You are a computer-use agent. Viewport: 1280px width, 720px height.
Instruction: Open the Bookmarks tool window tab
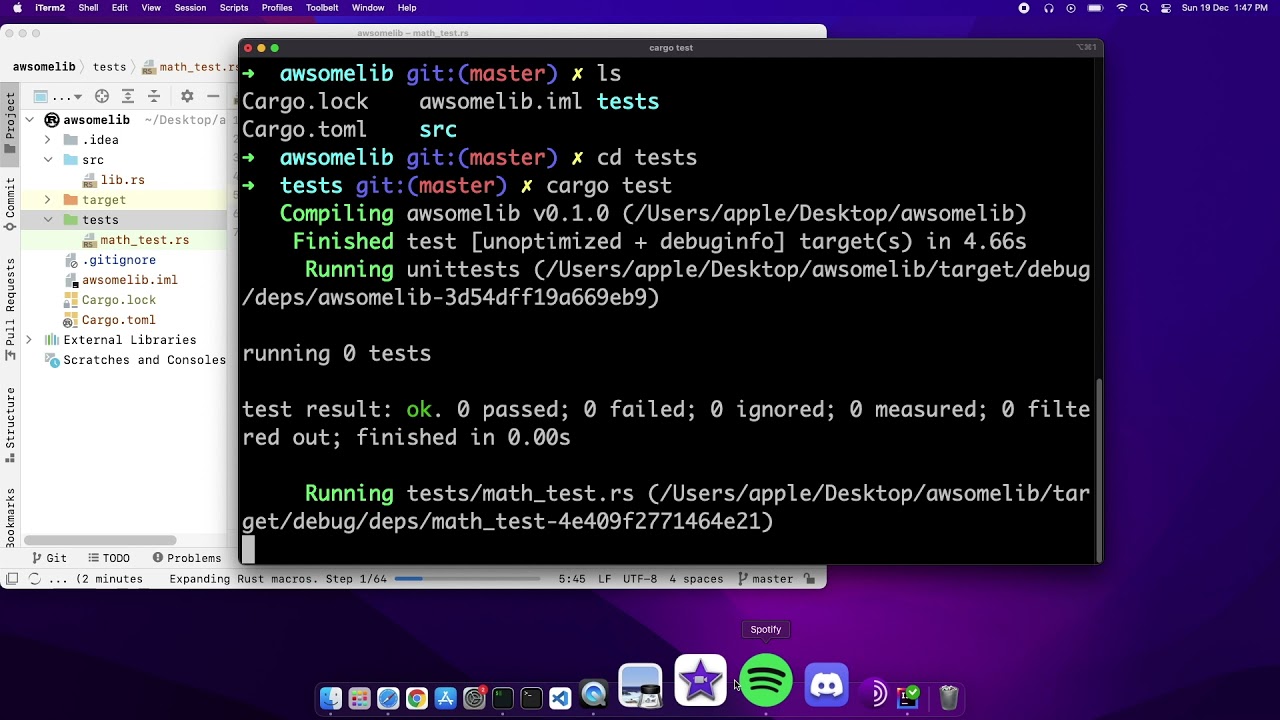point(10,518)
